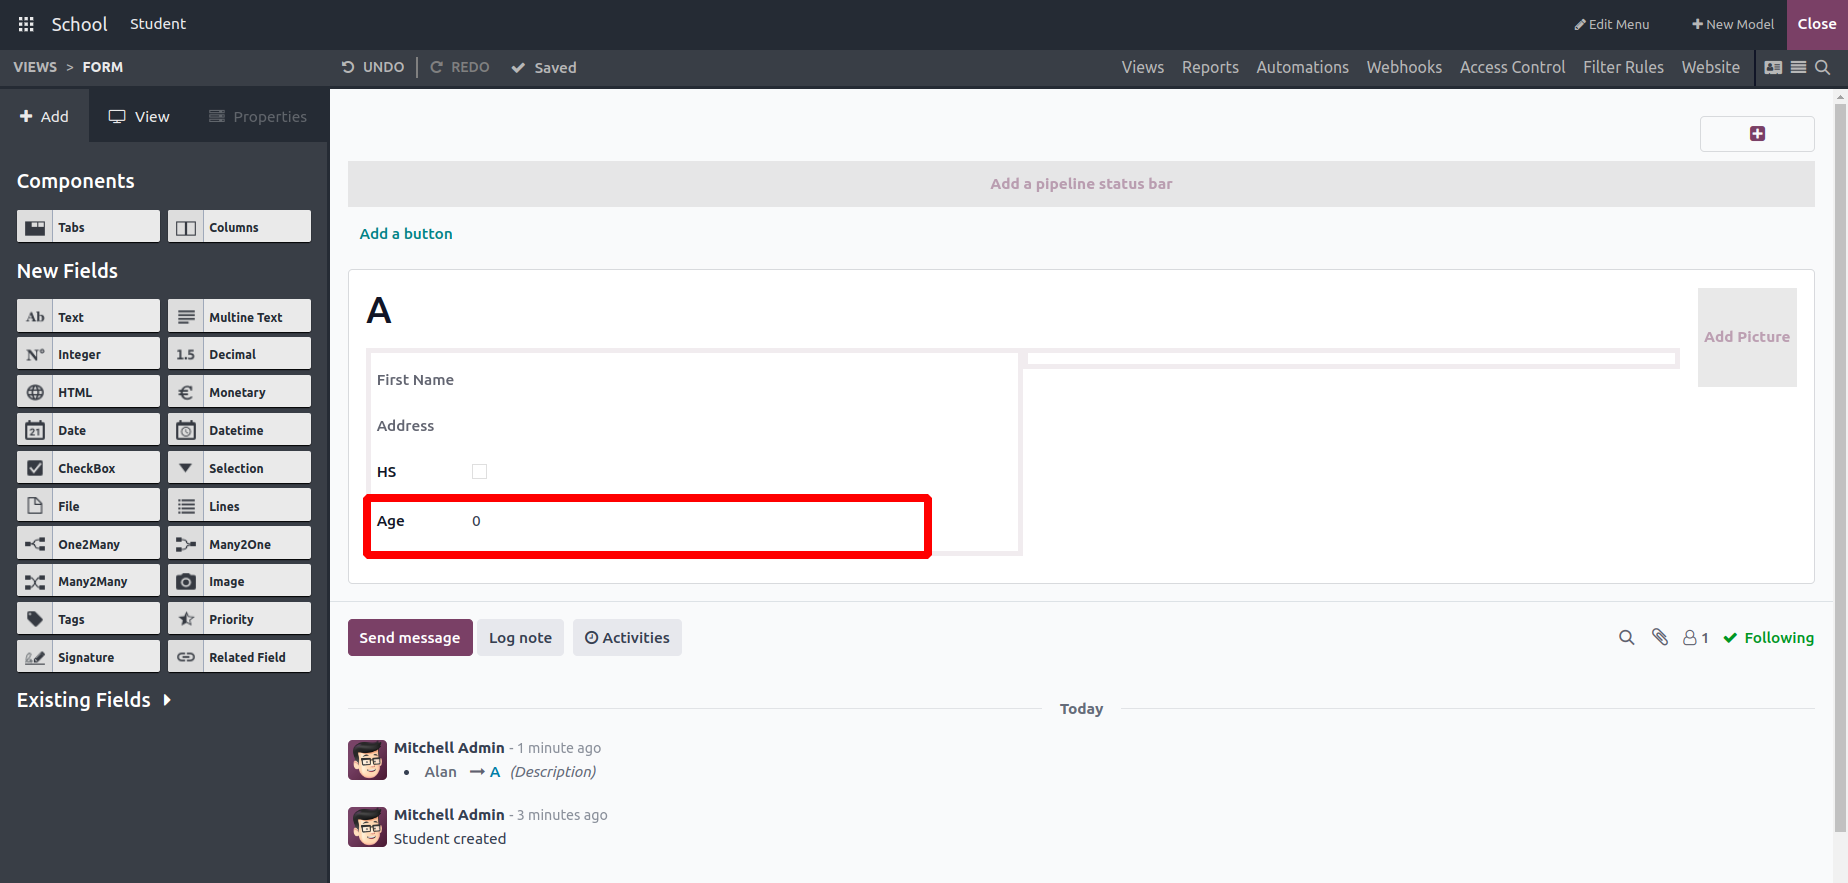Pick the Many2Many field component
Viewport: 1848px width, 883px height.
pos(88,581)
